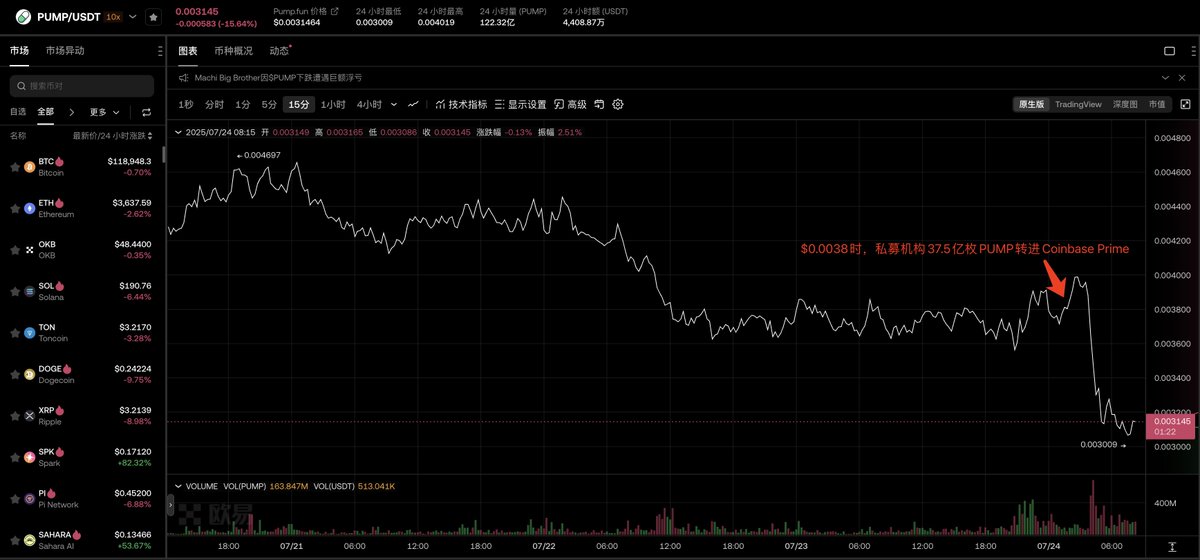Open chart settings gear icon

tap(618, 104)
